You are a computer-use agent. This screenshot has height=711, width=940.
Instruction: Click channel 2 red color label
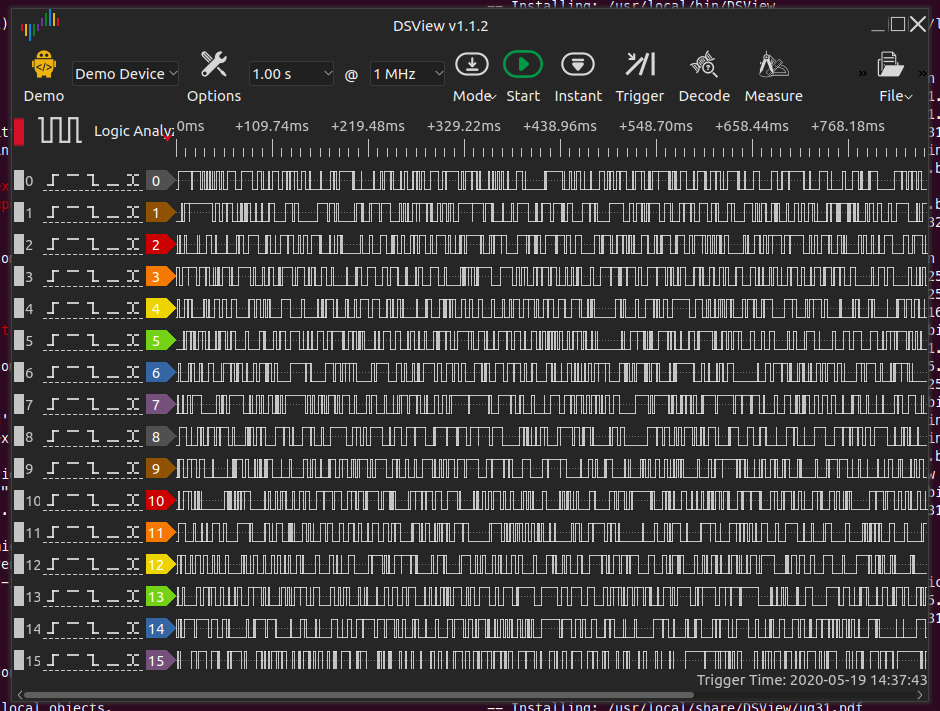point(159,245)
